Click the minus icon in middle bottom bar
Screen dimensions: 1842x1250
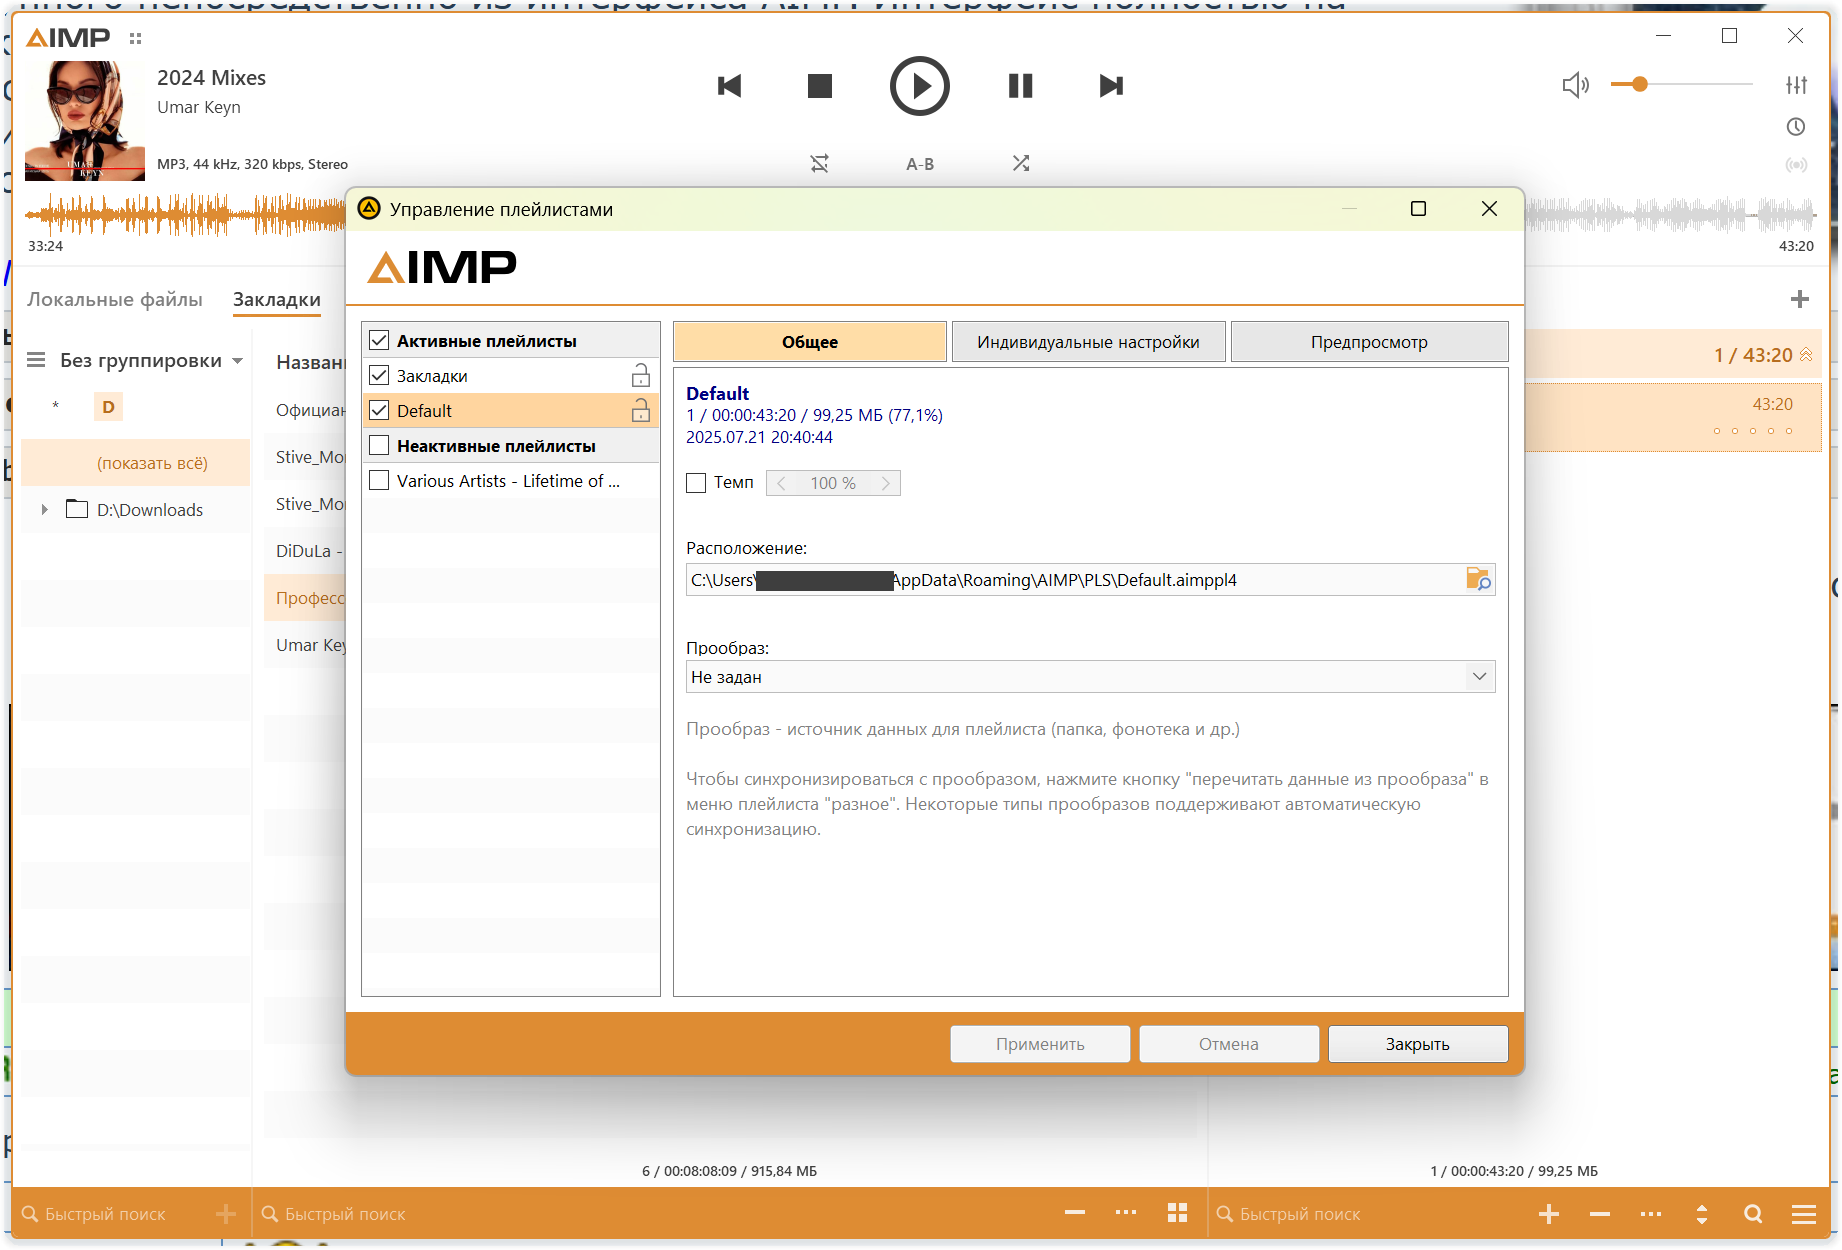coord(1075,1213)
